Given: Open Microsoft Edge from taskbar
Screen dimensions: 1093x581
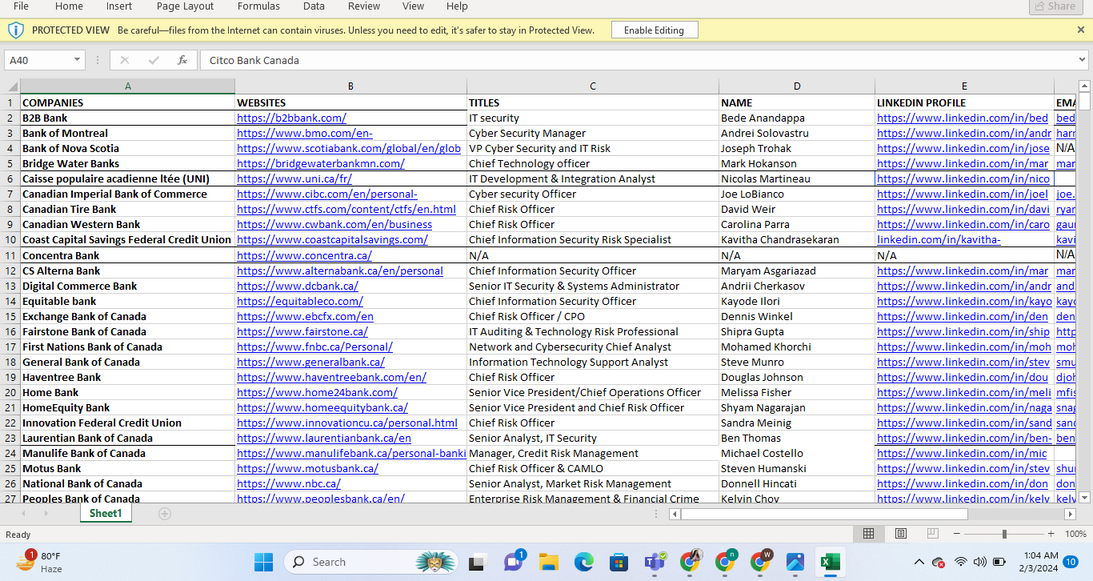Looking at the screenshot, I should tap(583, 562).
